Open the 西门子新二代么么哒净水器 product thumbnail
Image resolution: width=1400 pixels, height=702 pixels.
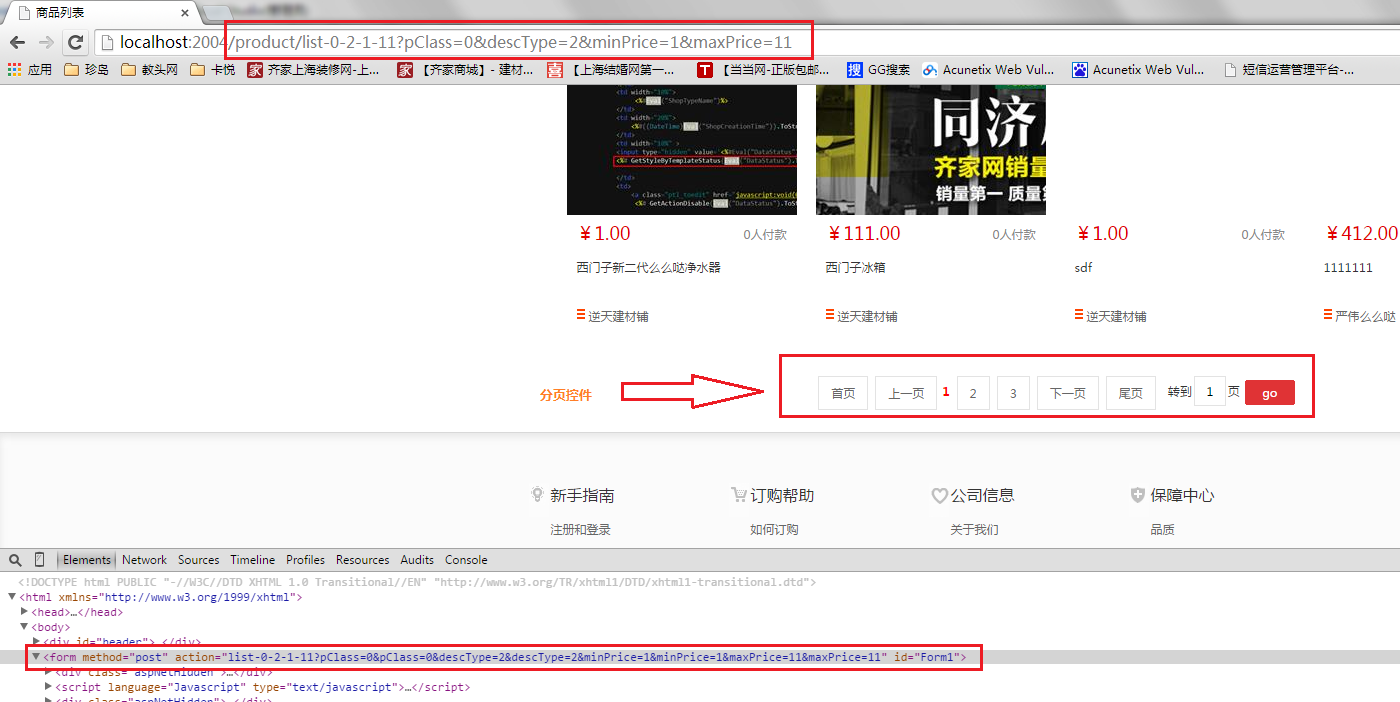tap(682, 150)
